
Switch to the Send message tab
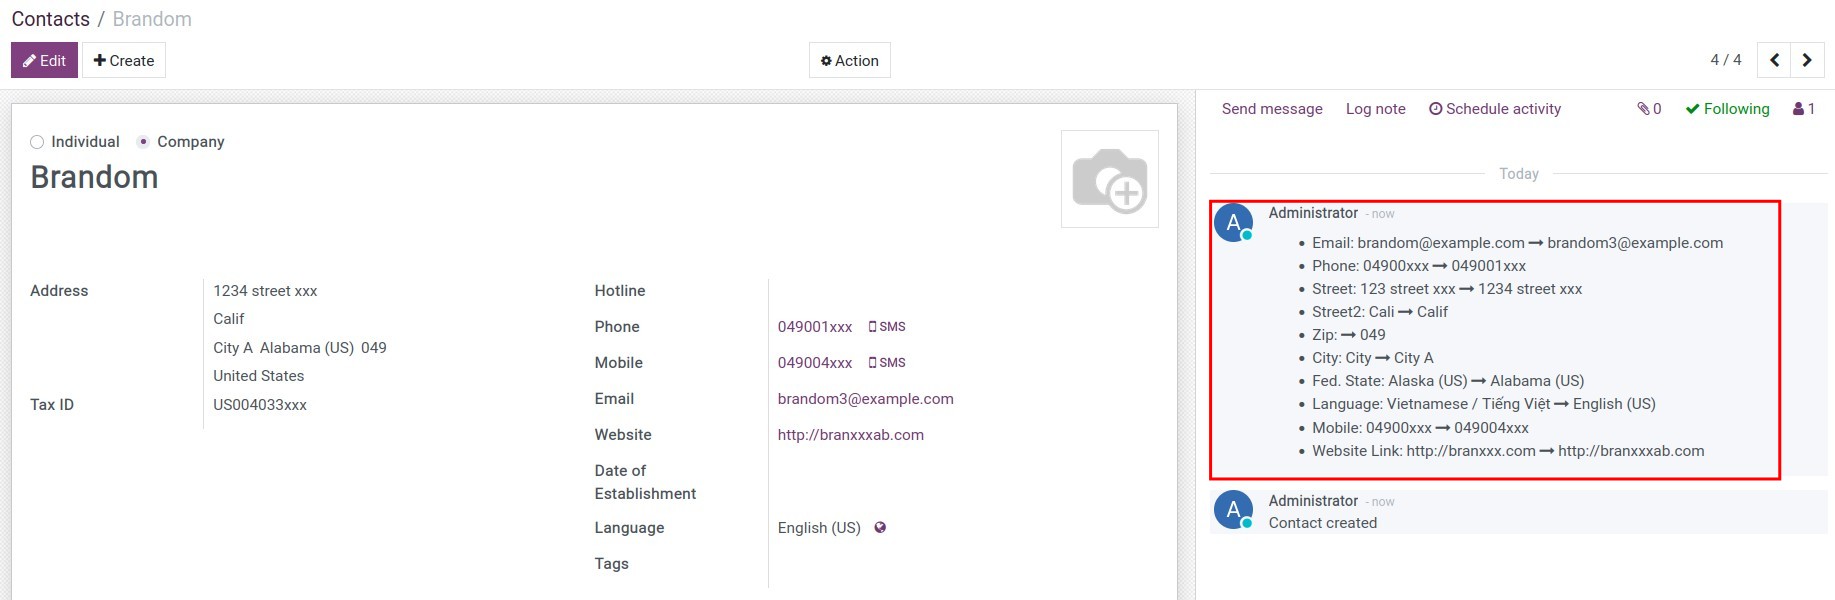[x=1271, y=109]
